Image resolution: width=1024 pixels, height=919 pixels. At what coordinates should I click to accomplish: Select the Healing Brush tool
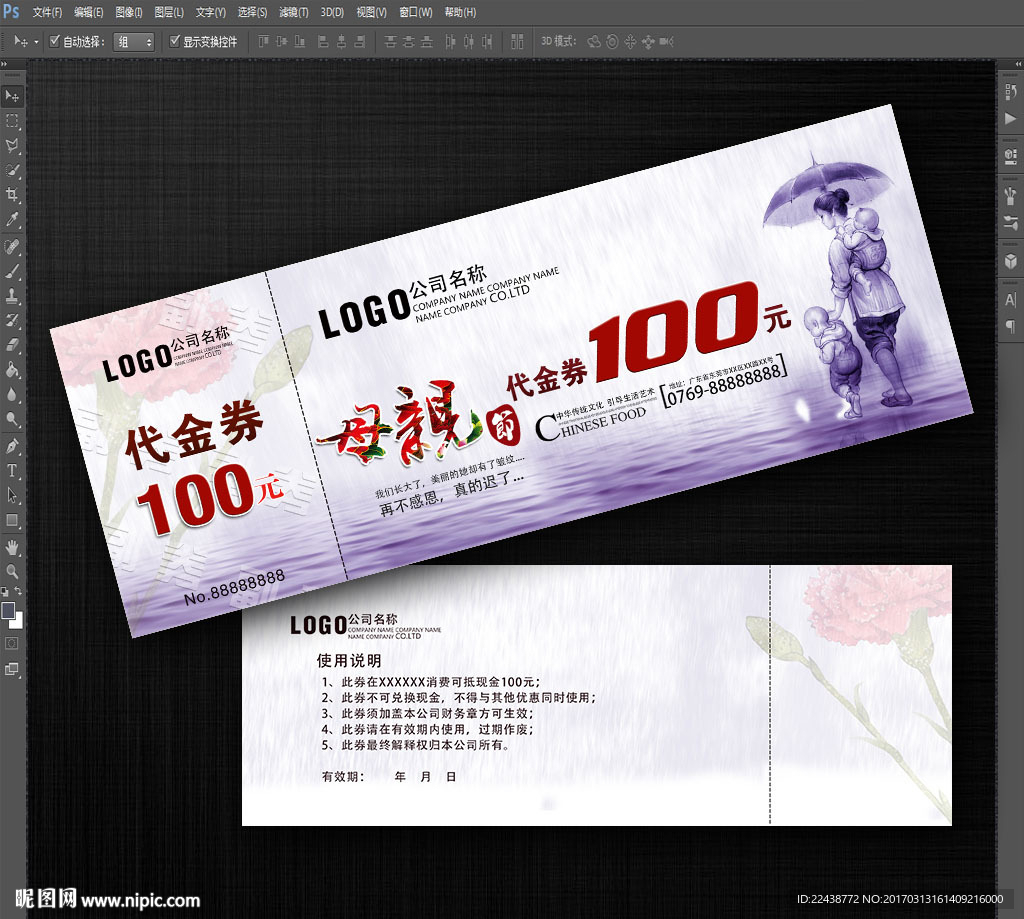click(12, 247)
